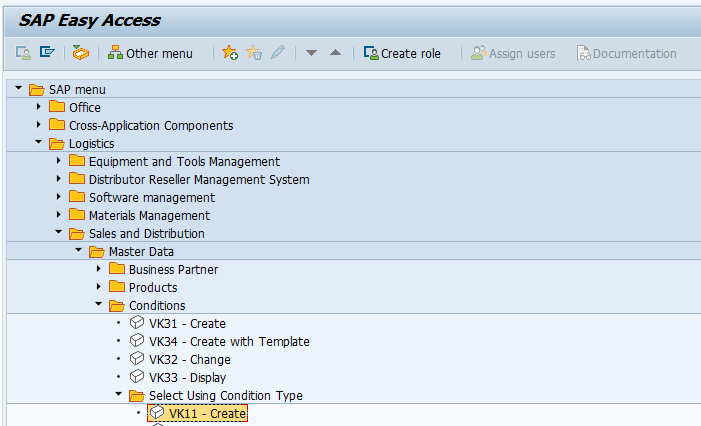Click the VK31 transaction cube icon
Image resolution: width=701 pixels, height=426 pixels.
137,322
